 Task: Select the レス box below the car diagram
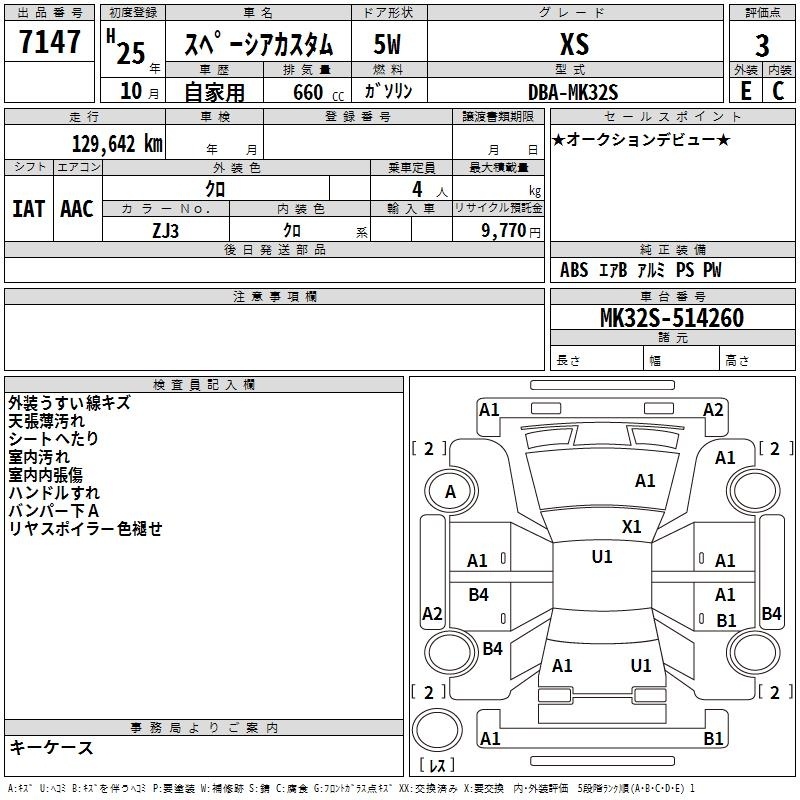[437, 766]
